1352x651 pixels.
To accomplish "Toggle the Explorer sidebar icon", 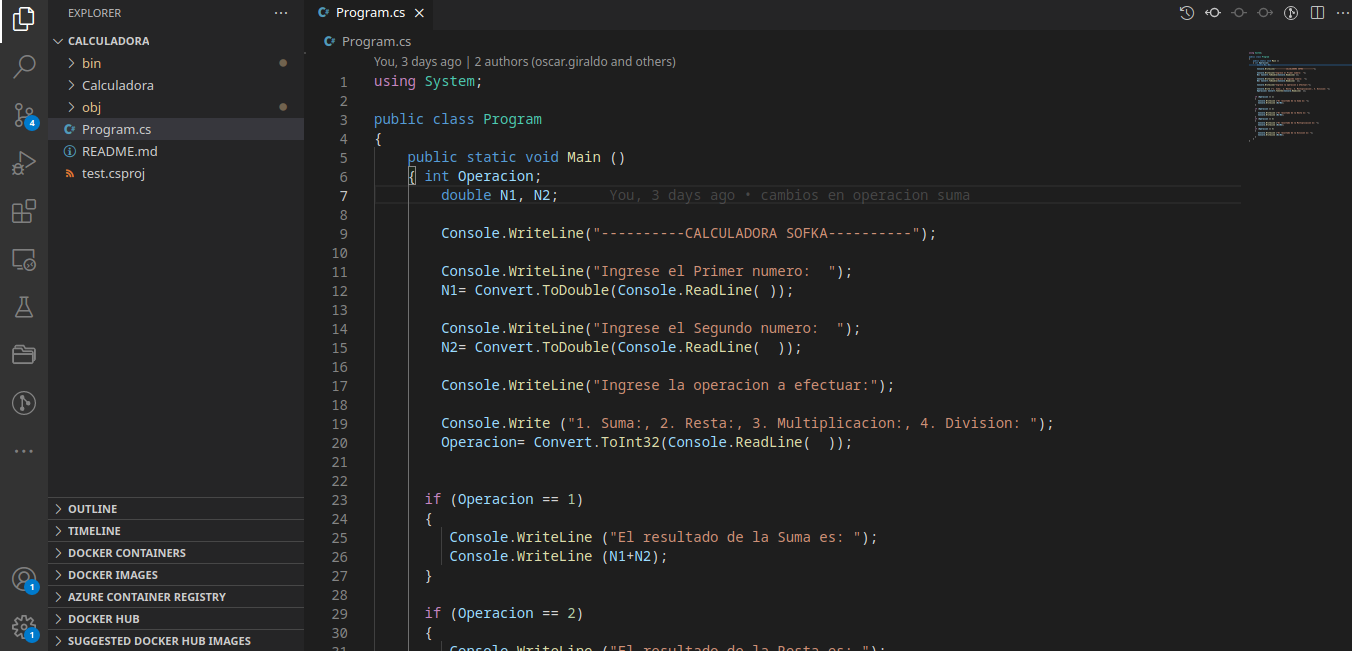I will click(x=24, y=20).
